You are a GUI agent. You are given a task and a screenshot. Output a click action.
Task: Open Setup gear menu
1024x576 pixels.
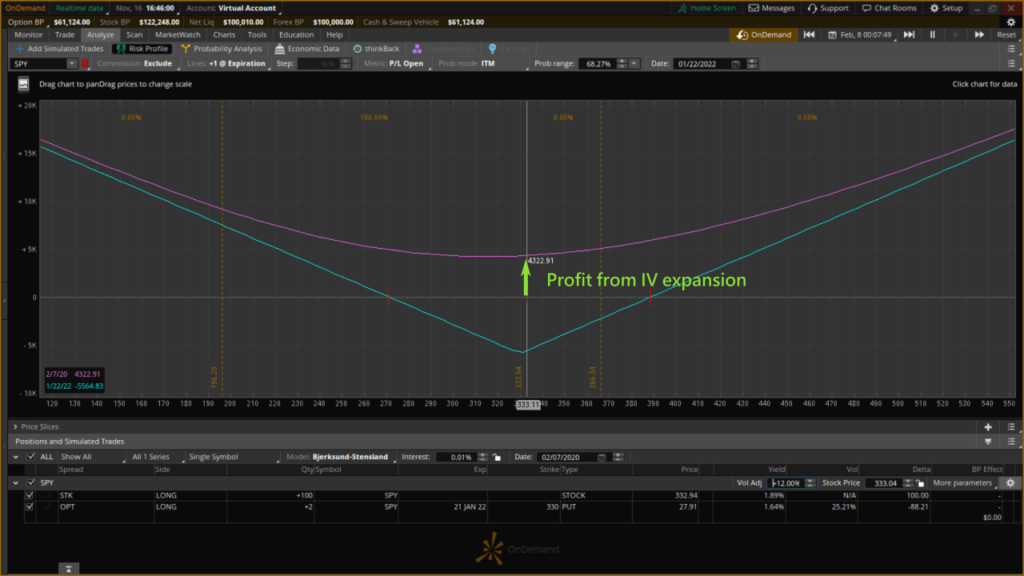(946, 8)
